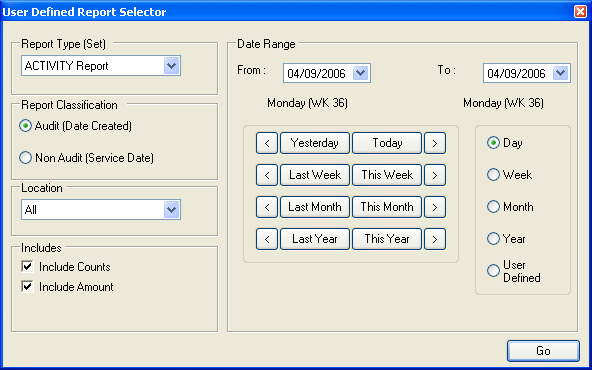This screenshot has width=592, height=370.
Task: Select the This Month range
Action: 387,207
